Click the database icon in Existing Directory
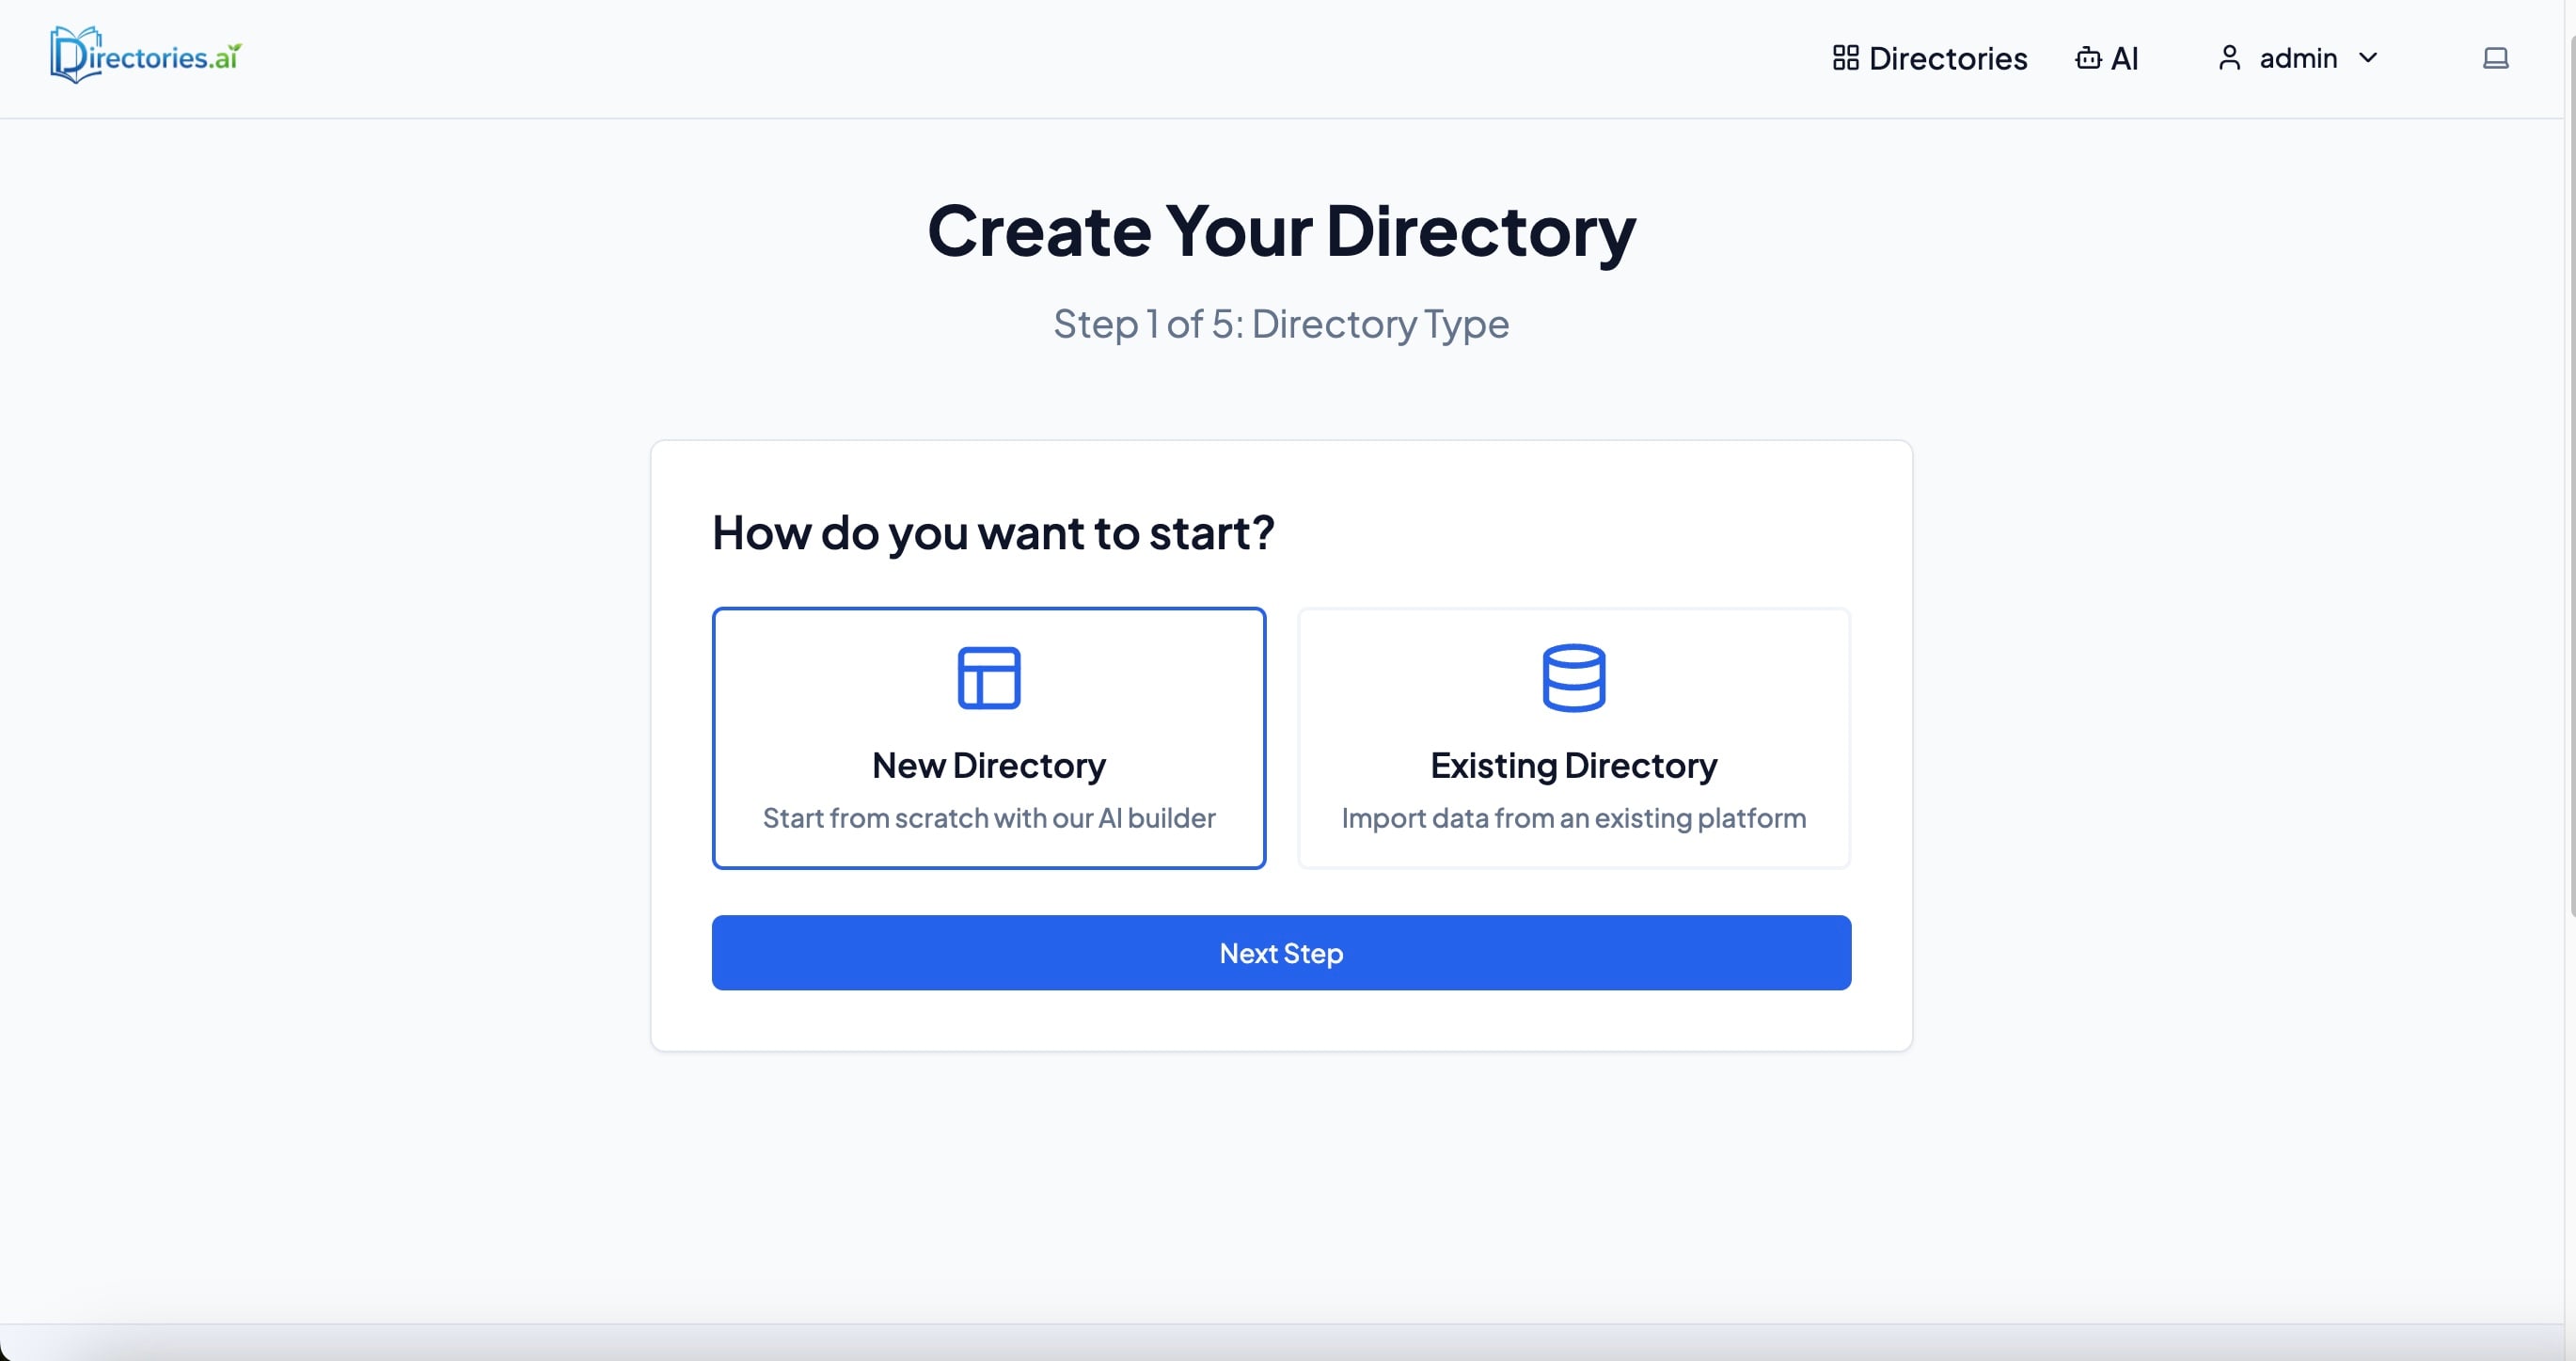The height and width of the screenshot is (1361, 2576). click(1574, 678)
